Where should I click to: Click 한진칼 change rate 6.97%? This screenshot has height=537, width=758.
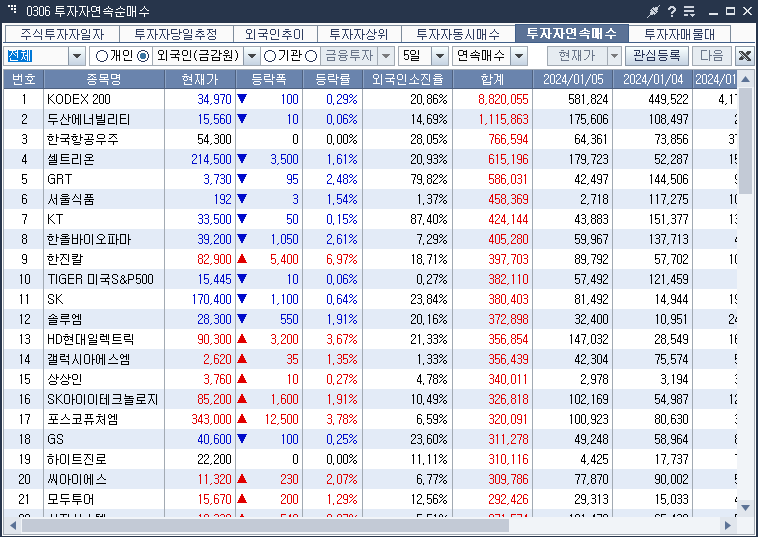point(341,259)
